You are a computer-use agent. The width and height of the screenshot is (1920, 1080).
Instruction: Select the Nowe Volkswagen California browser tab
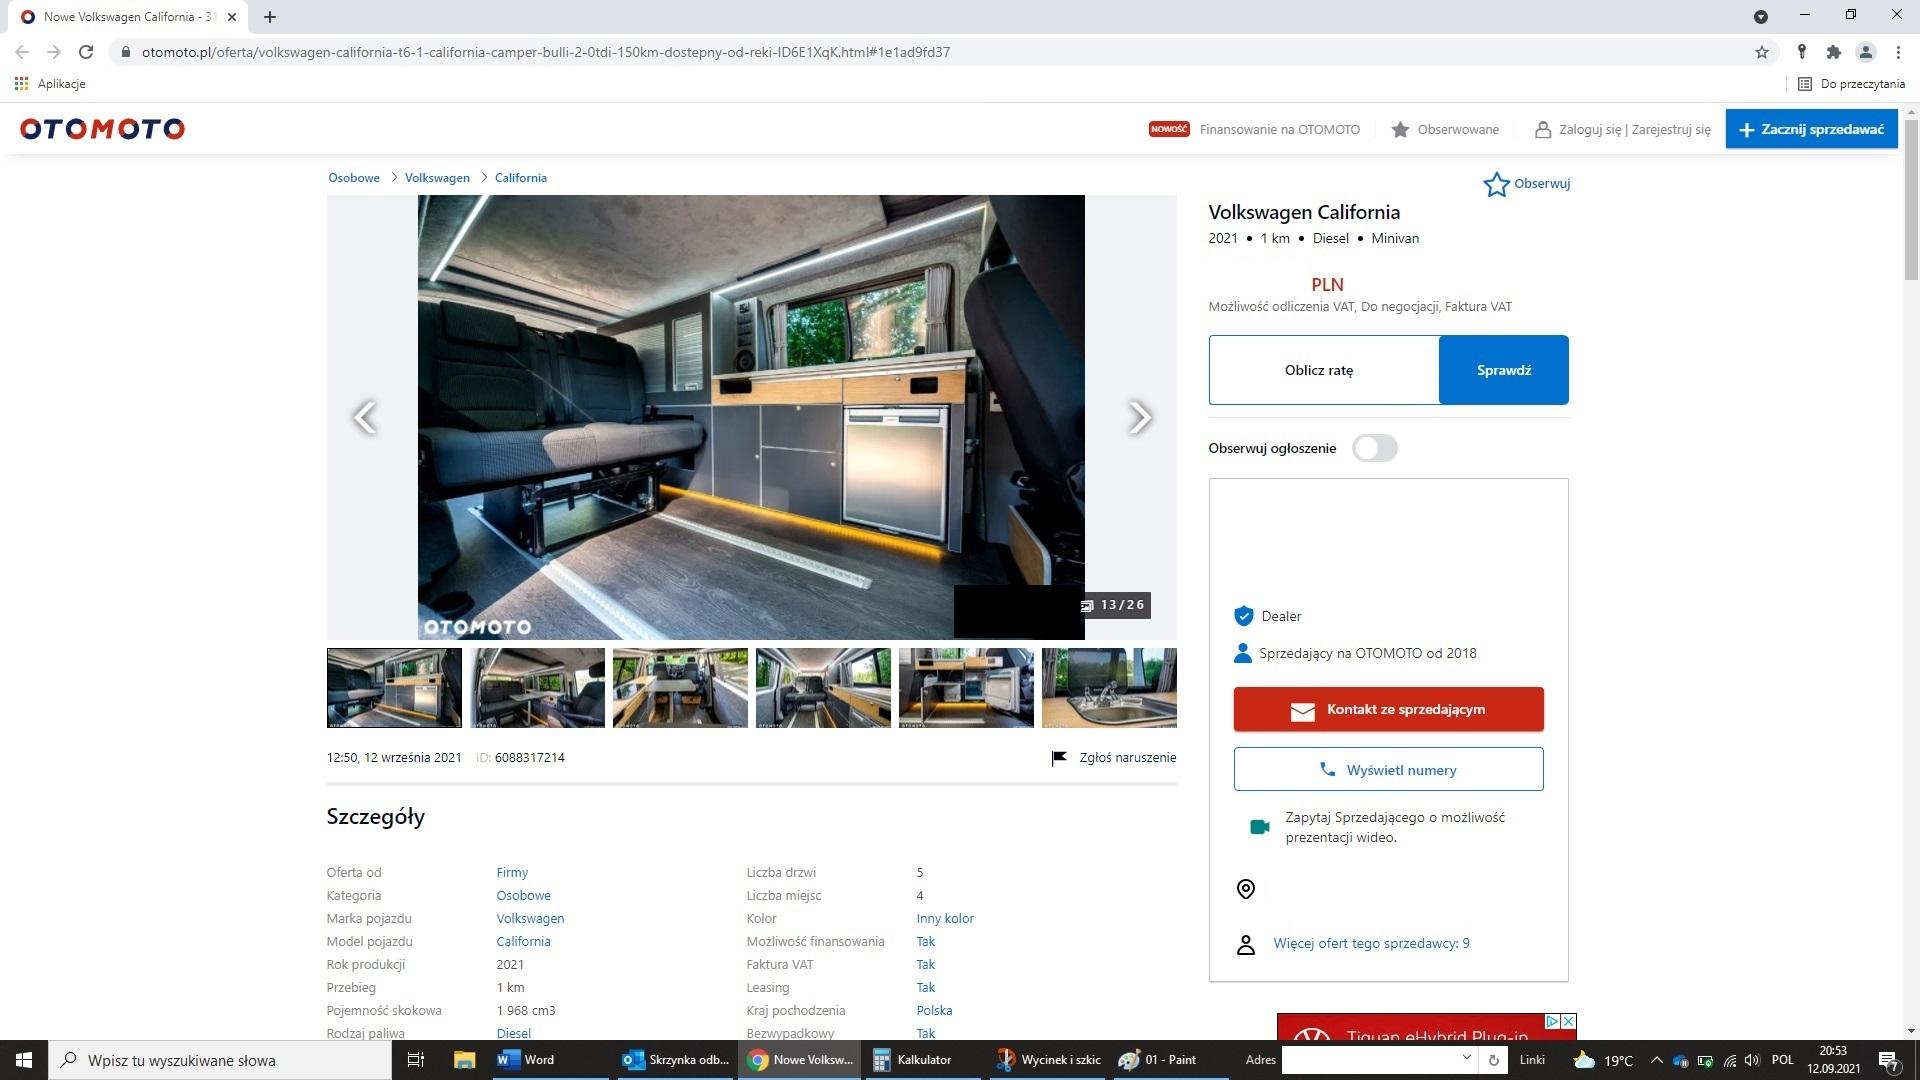pos(128,17)
